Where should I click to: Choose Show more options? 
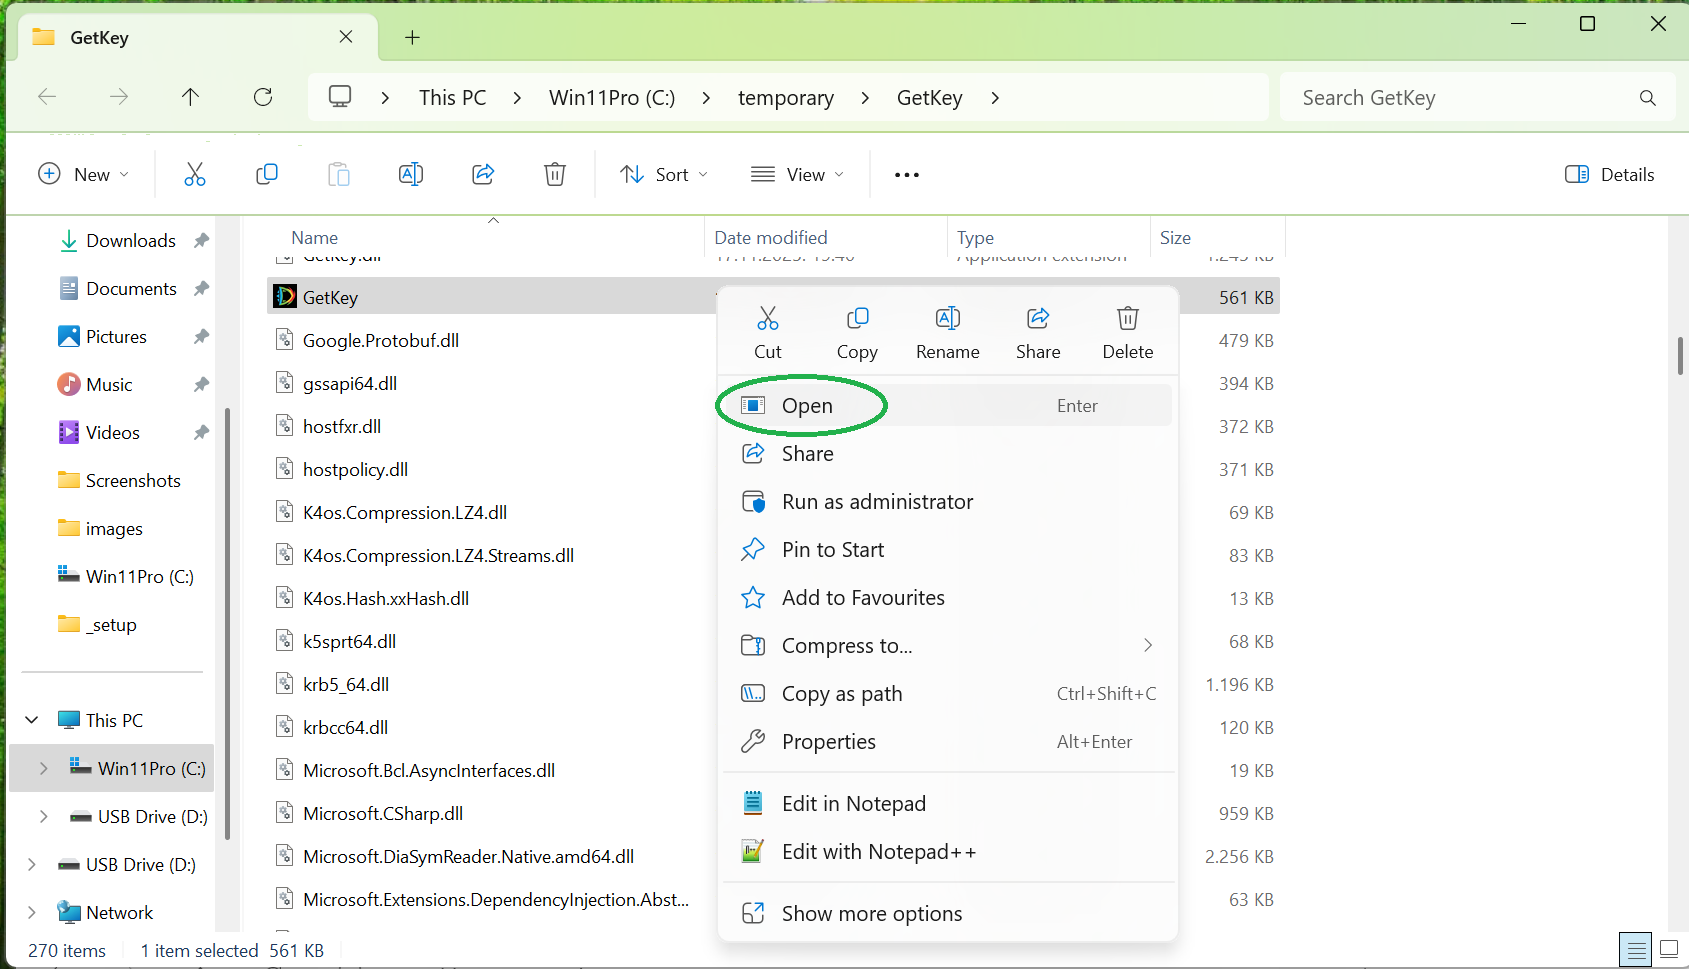point(871,914)
